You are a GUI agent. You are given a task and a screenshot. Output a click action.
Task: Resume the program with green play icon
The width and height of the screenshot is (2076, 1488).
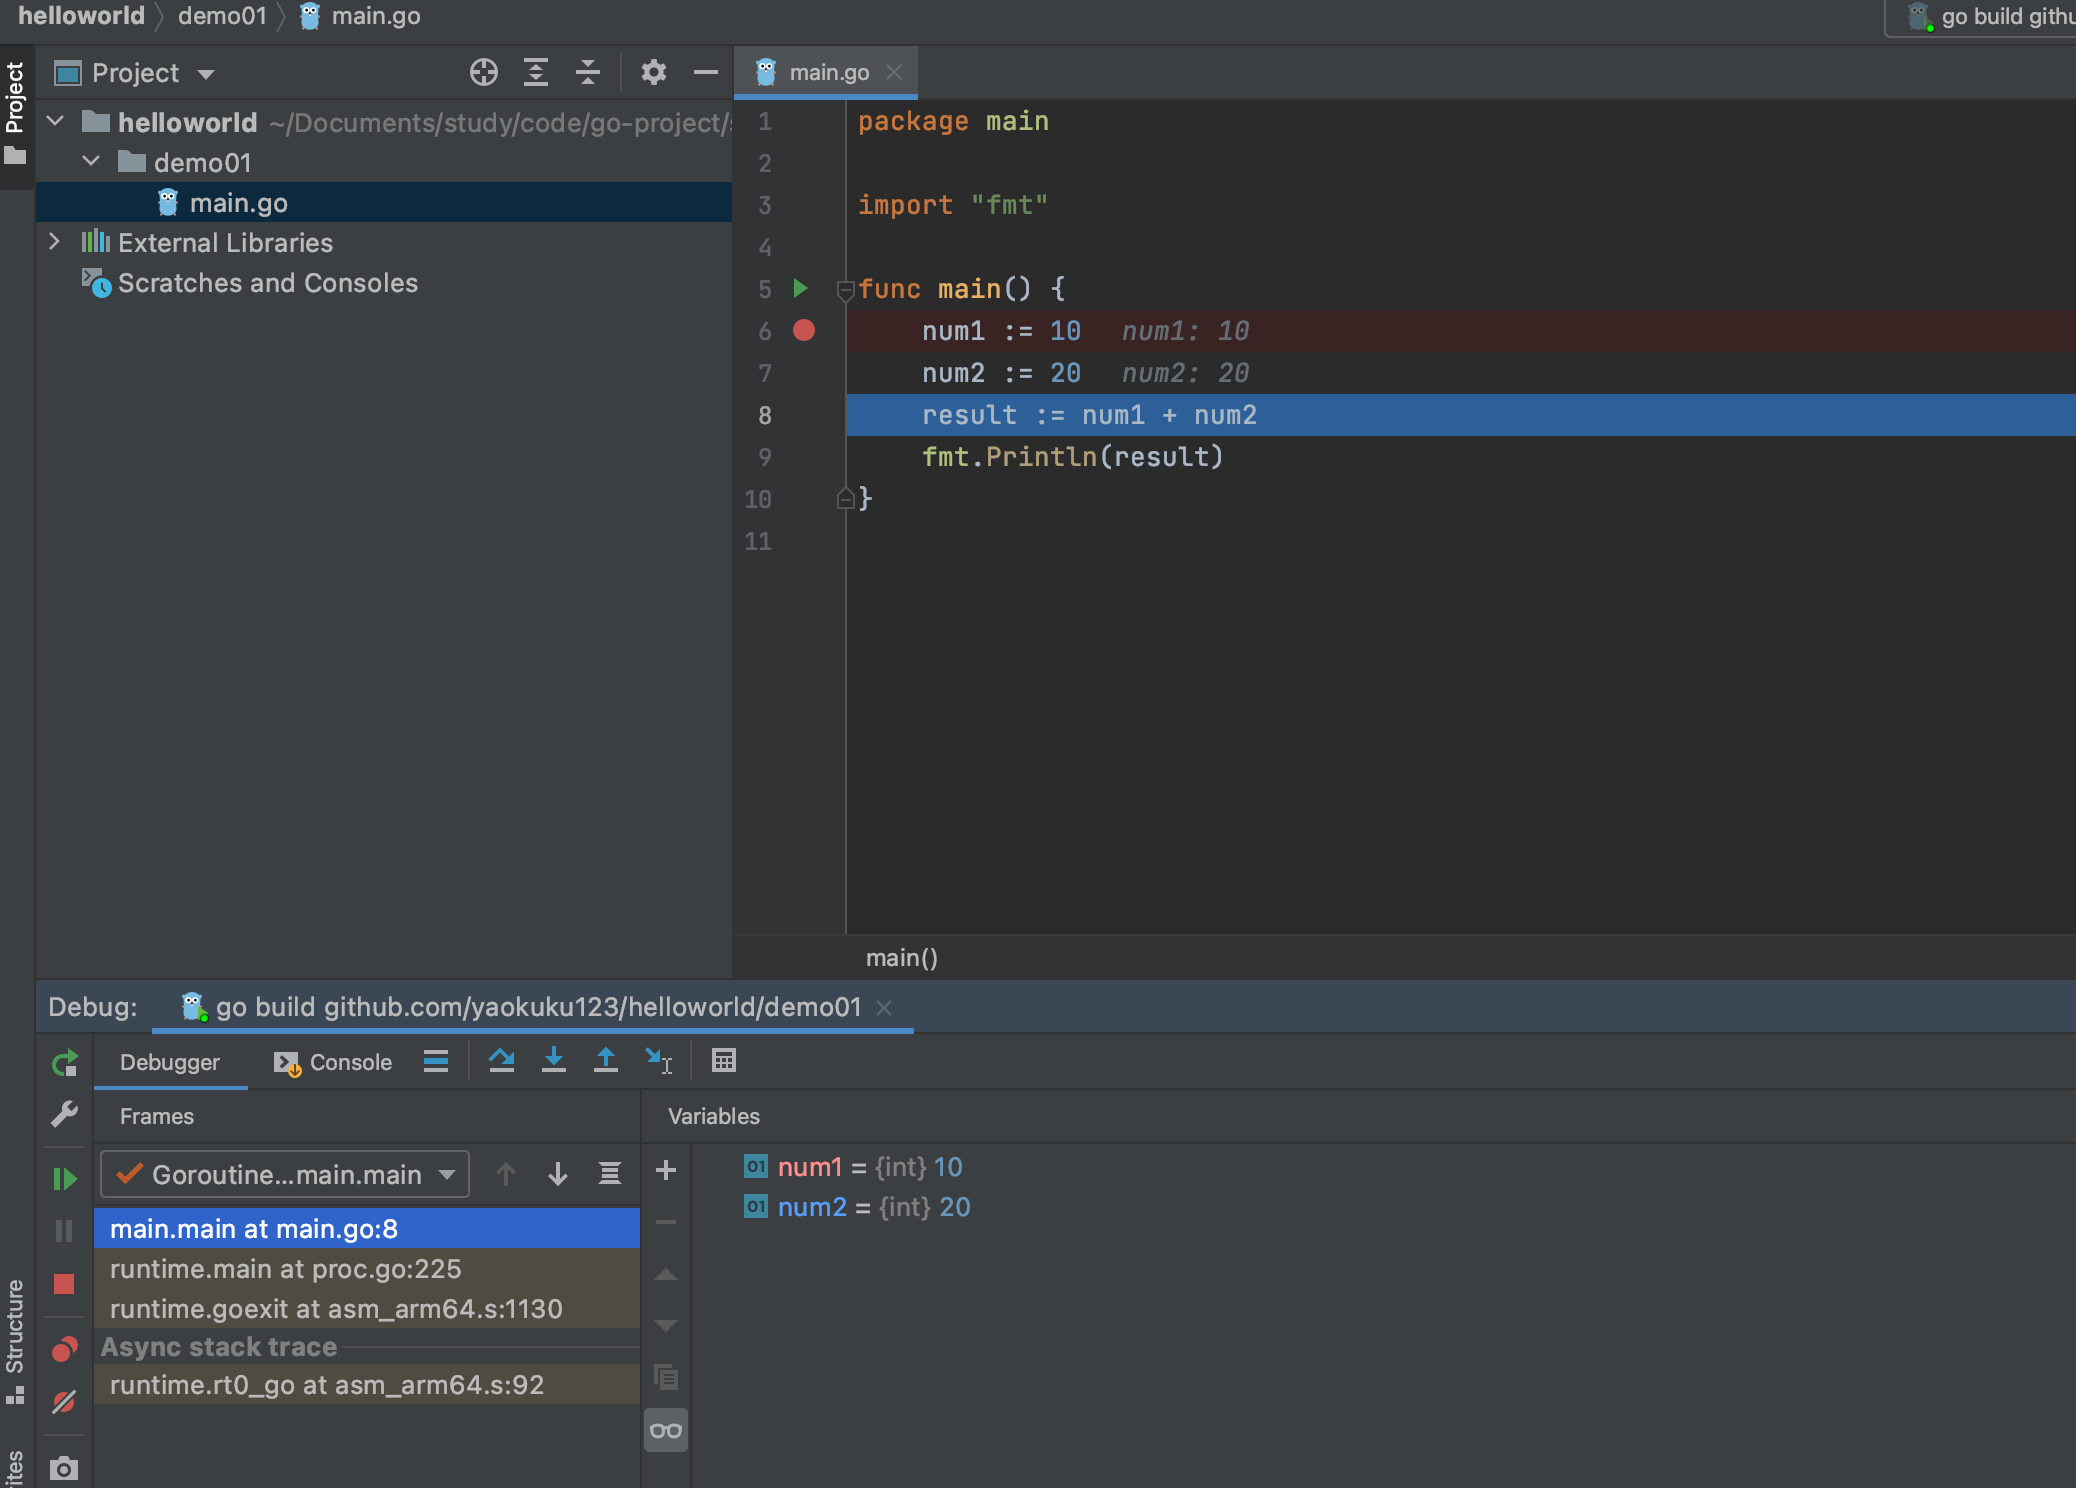pos(64,1179)
